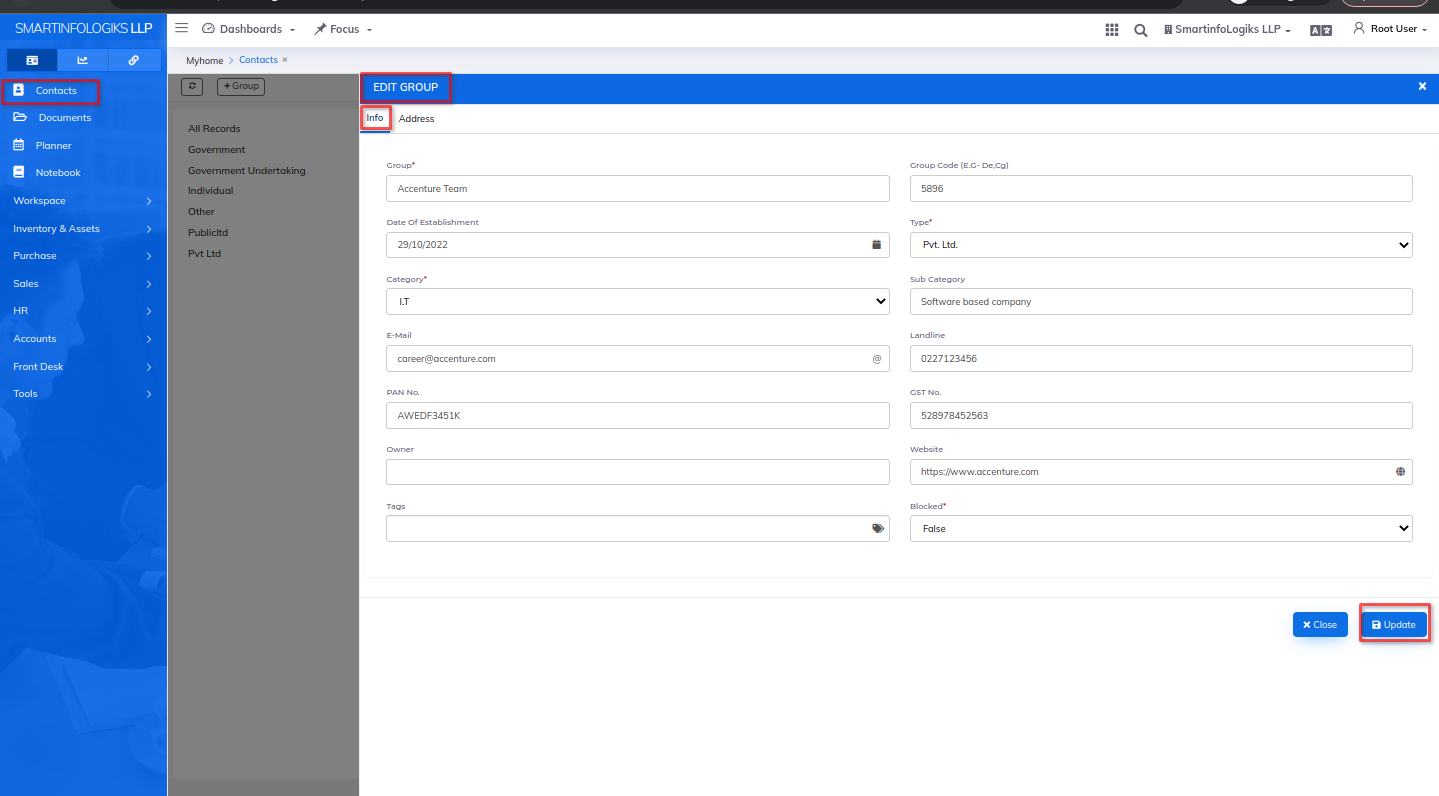The image size is (1439, 796).
Task: Click the globe icon in Website field
Action: tap(1400, 471)
